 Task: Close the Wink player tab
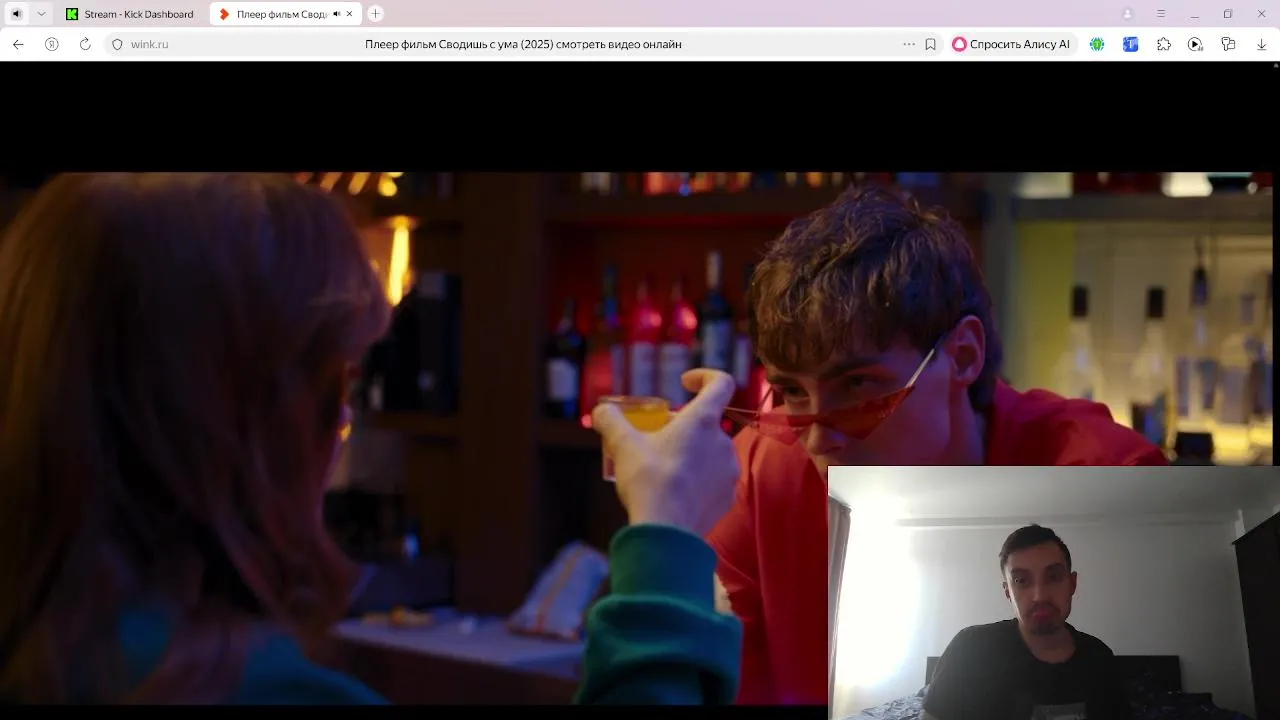(x=349, y=14)
